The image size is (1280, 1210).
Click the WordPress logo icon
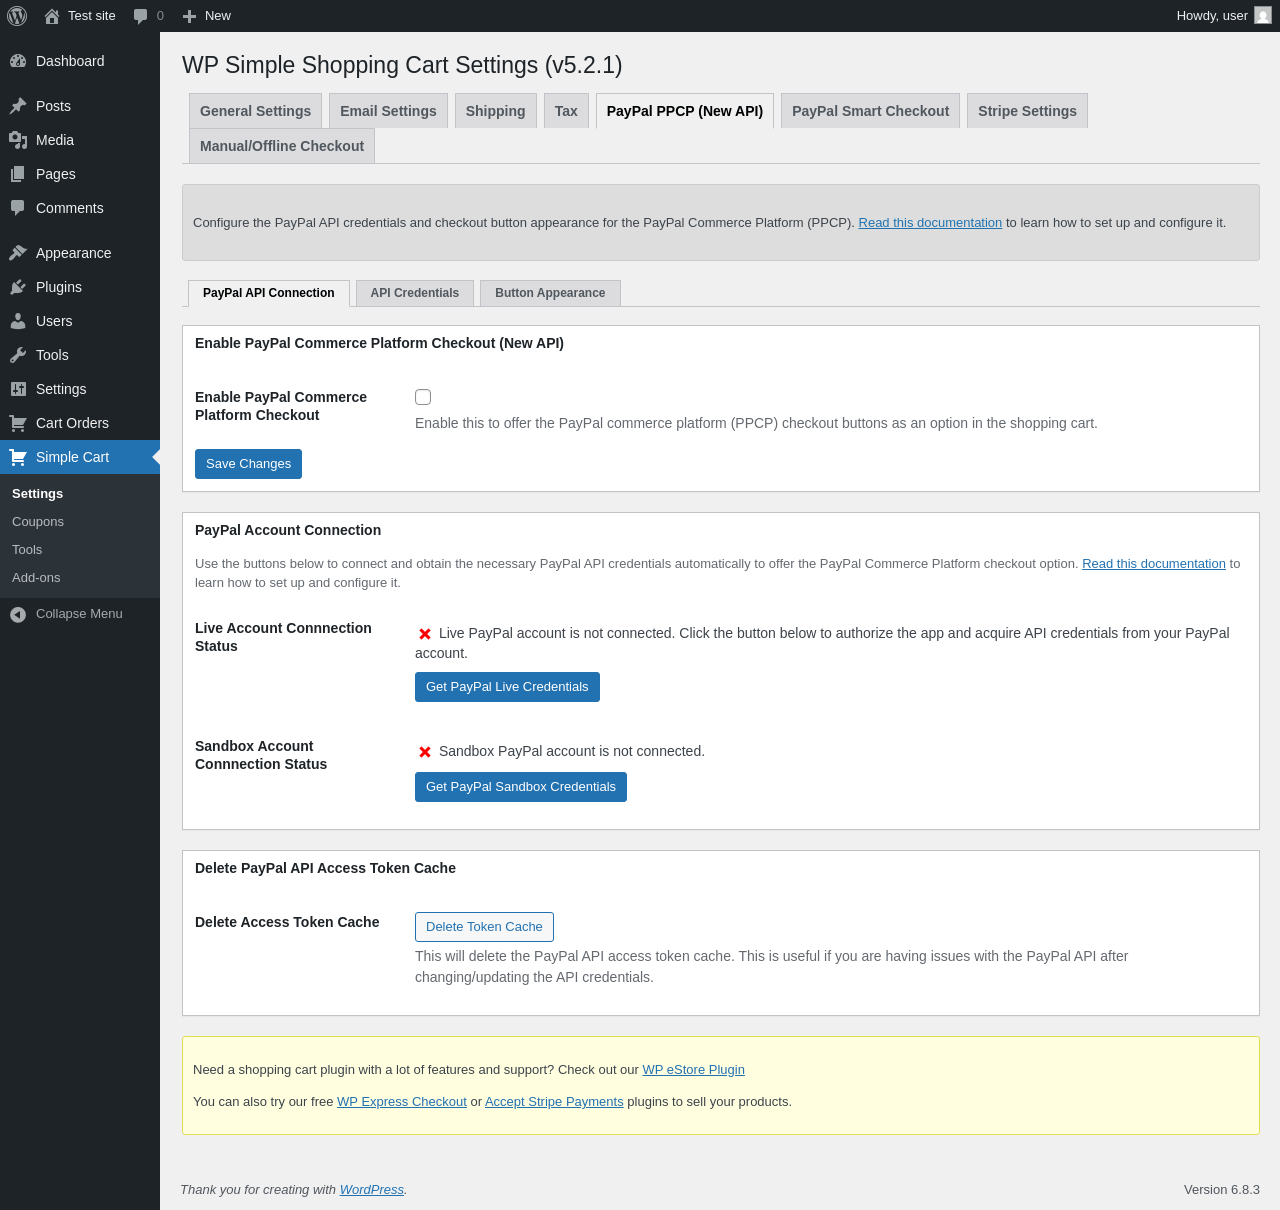tap(17, 16)
